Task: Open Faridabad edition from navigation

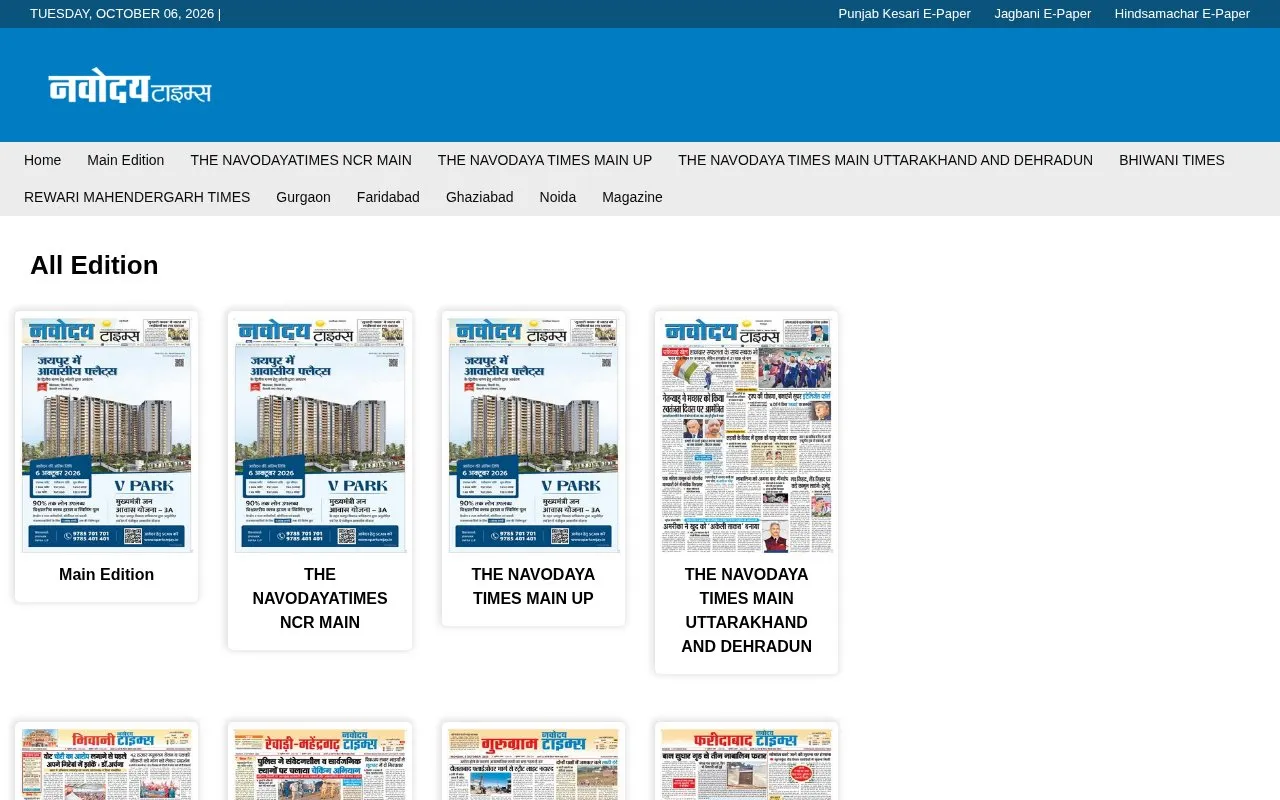Action: [388, 197]
